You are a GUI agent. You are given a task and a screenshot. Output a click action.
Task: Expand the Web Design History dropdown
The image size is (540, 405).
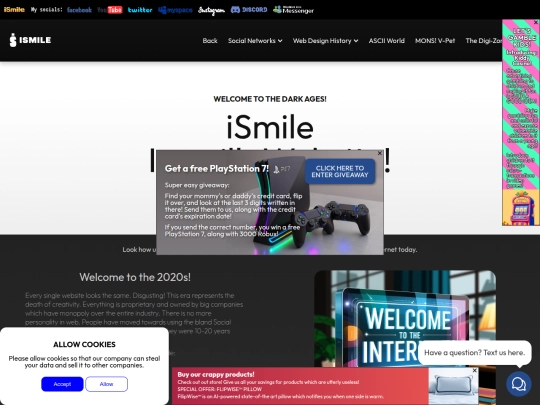point(325,41)
